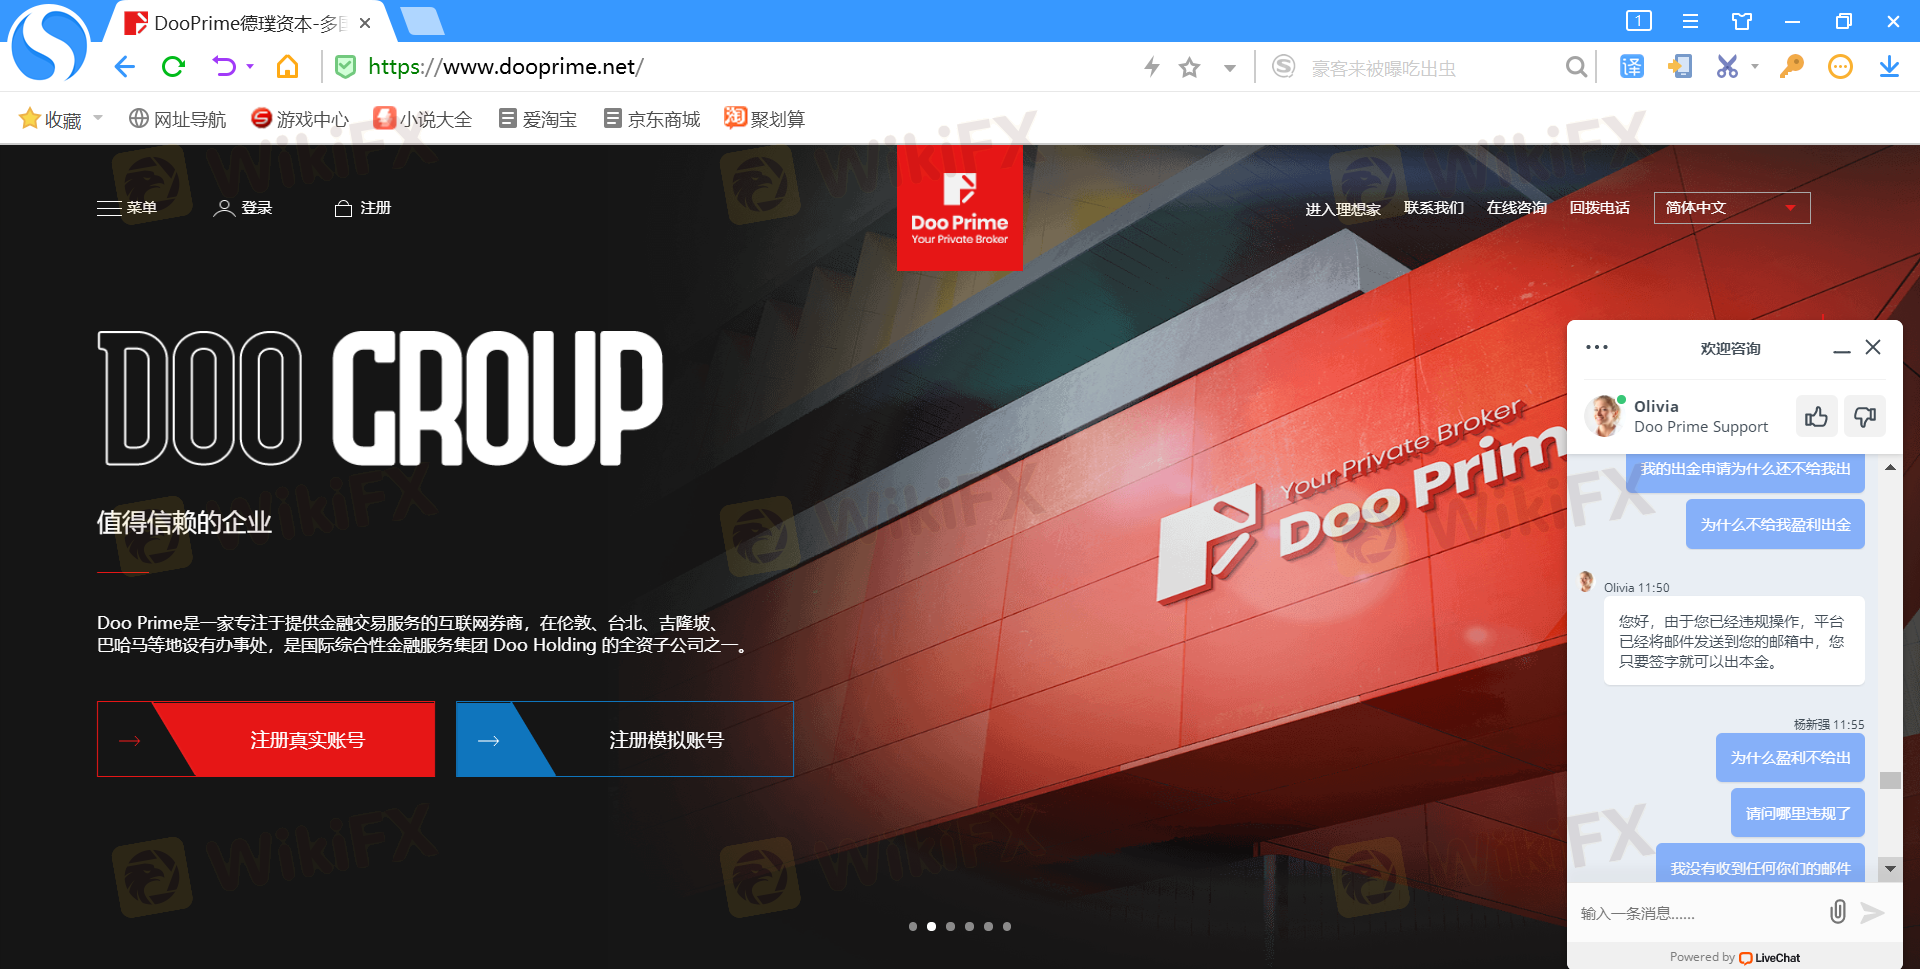The height and width of the screenshot is (969, 1920).
Task: Open the scissors screenshot tool
Action: click(1727, 67)
